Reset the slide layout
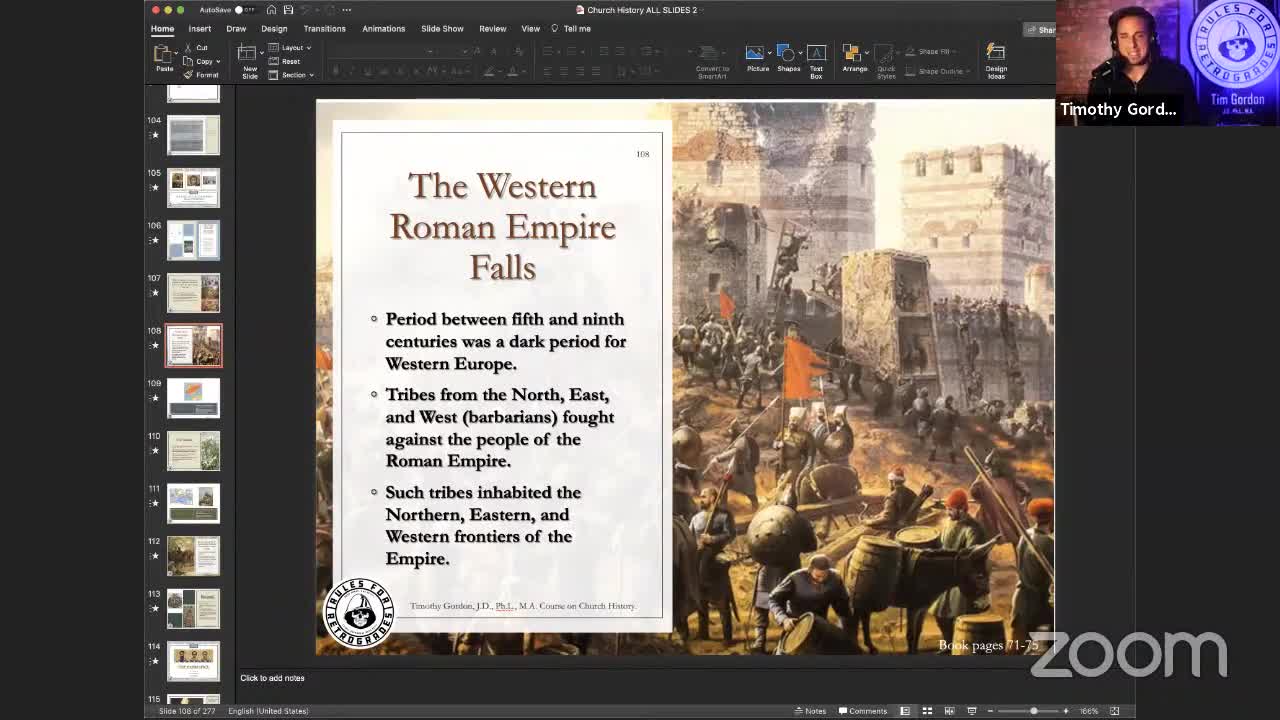This screenshot has width=1280, height=720. pos(285,61)
